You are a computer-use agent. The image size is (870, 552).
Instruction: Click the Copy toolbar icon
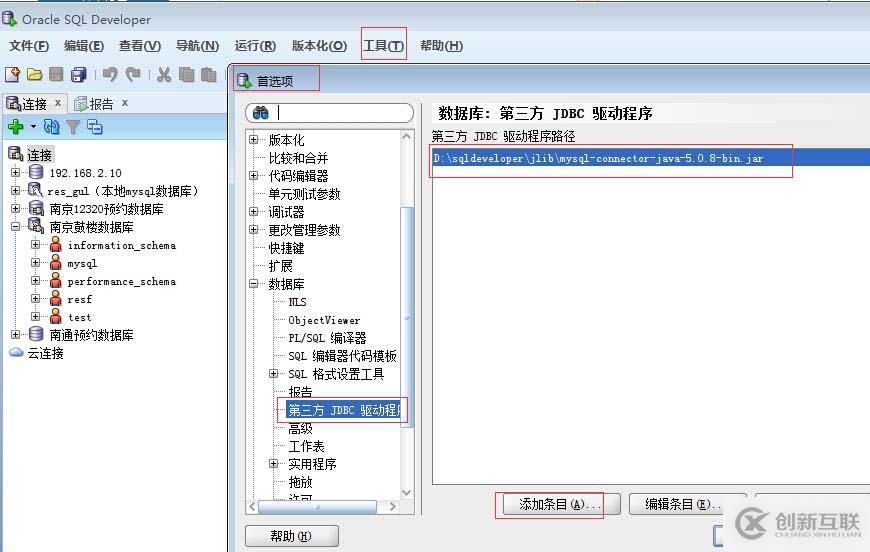(186, 74)
